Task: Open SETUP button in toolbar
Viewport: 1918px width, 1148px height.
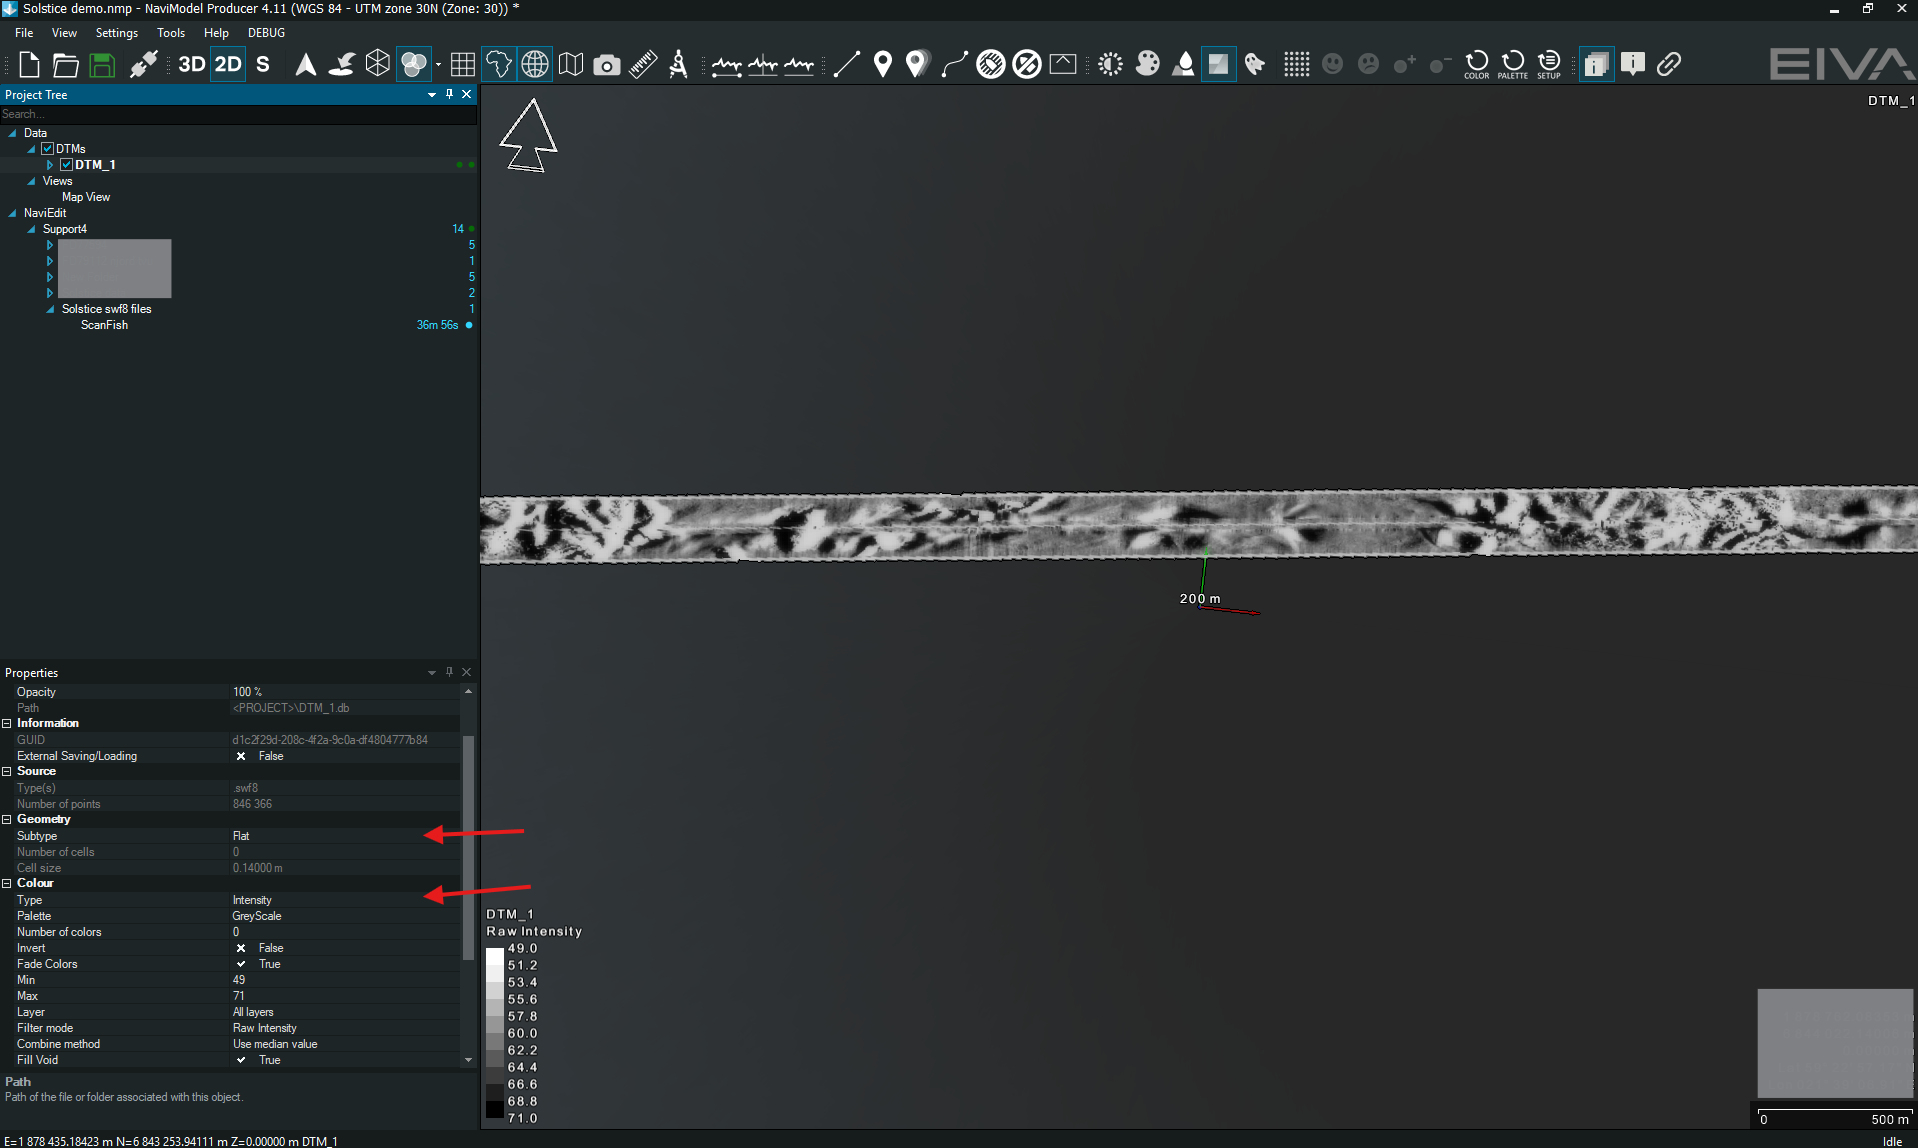Action: pyautogui.click(x=1549, y=65)
